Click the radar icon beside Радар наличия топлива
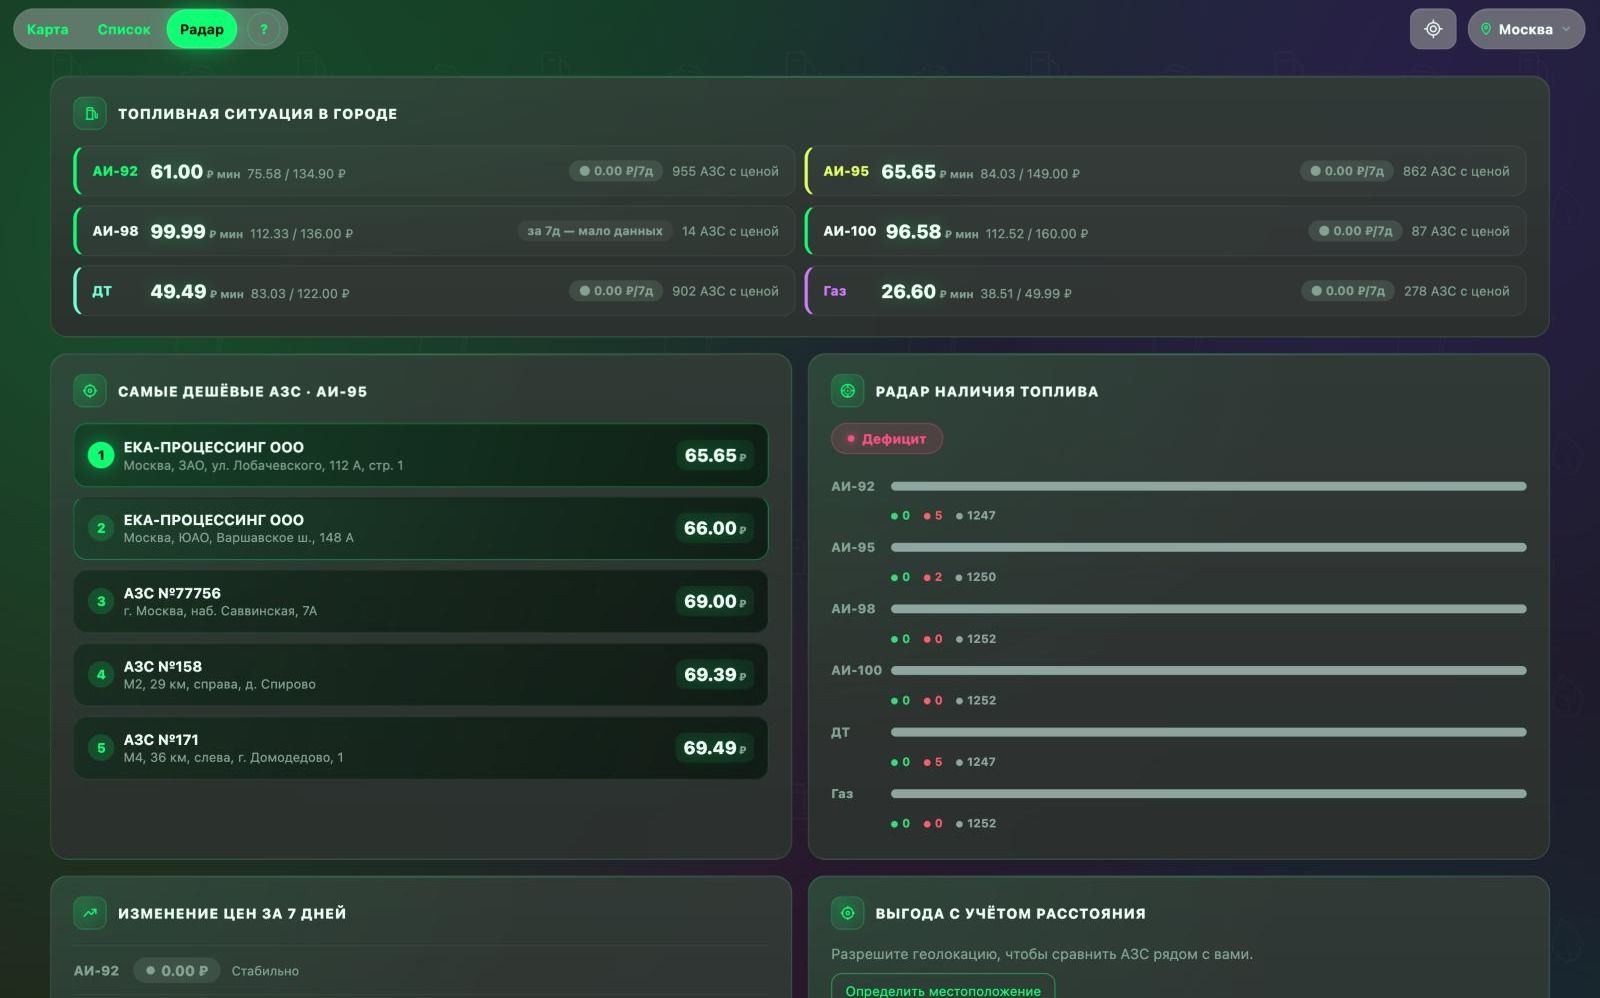Screen dimensions: 1600x998 pos(847,391)
